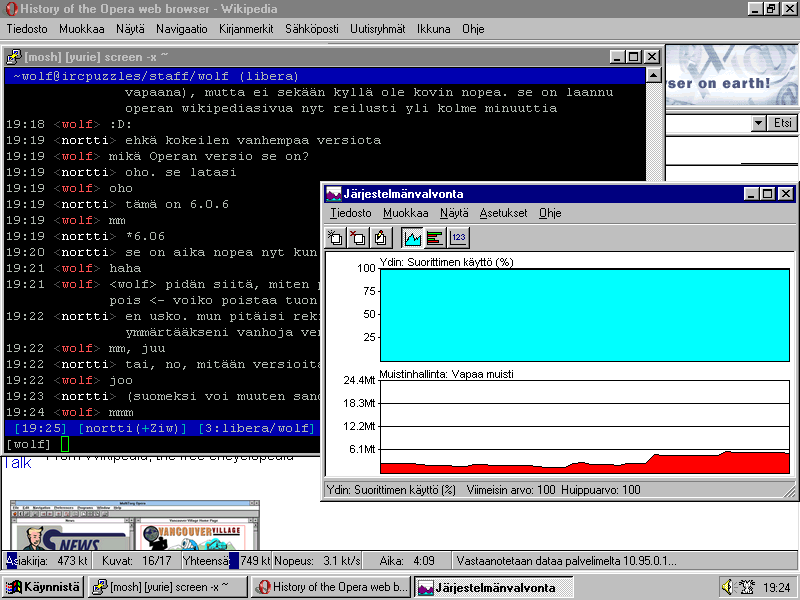Screen dimensions: 800x600
Task: Switch to line chart view in Järjestelmänvalvonta
Action: click(x=412, y=238)
